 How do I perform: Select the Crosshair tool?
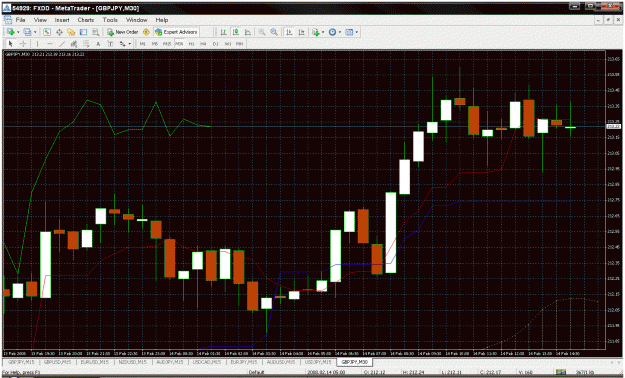coord(23,44)
